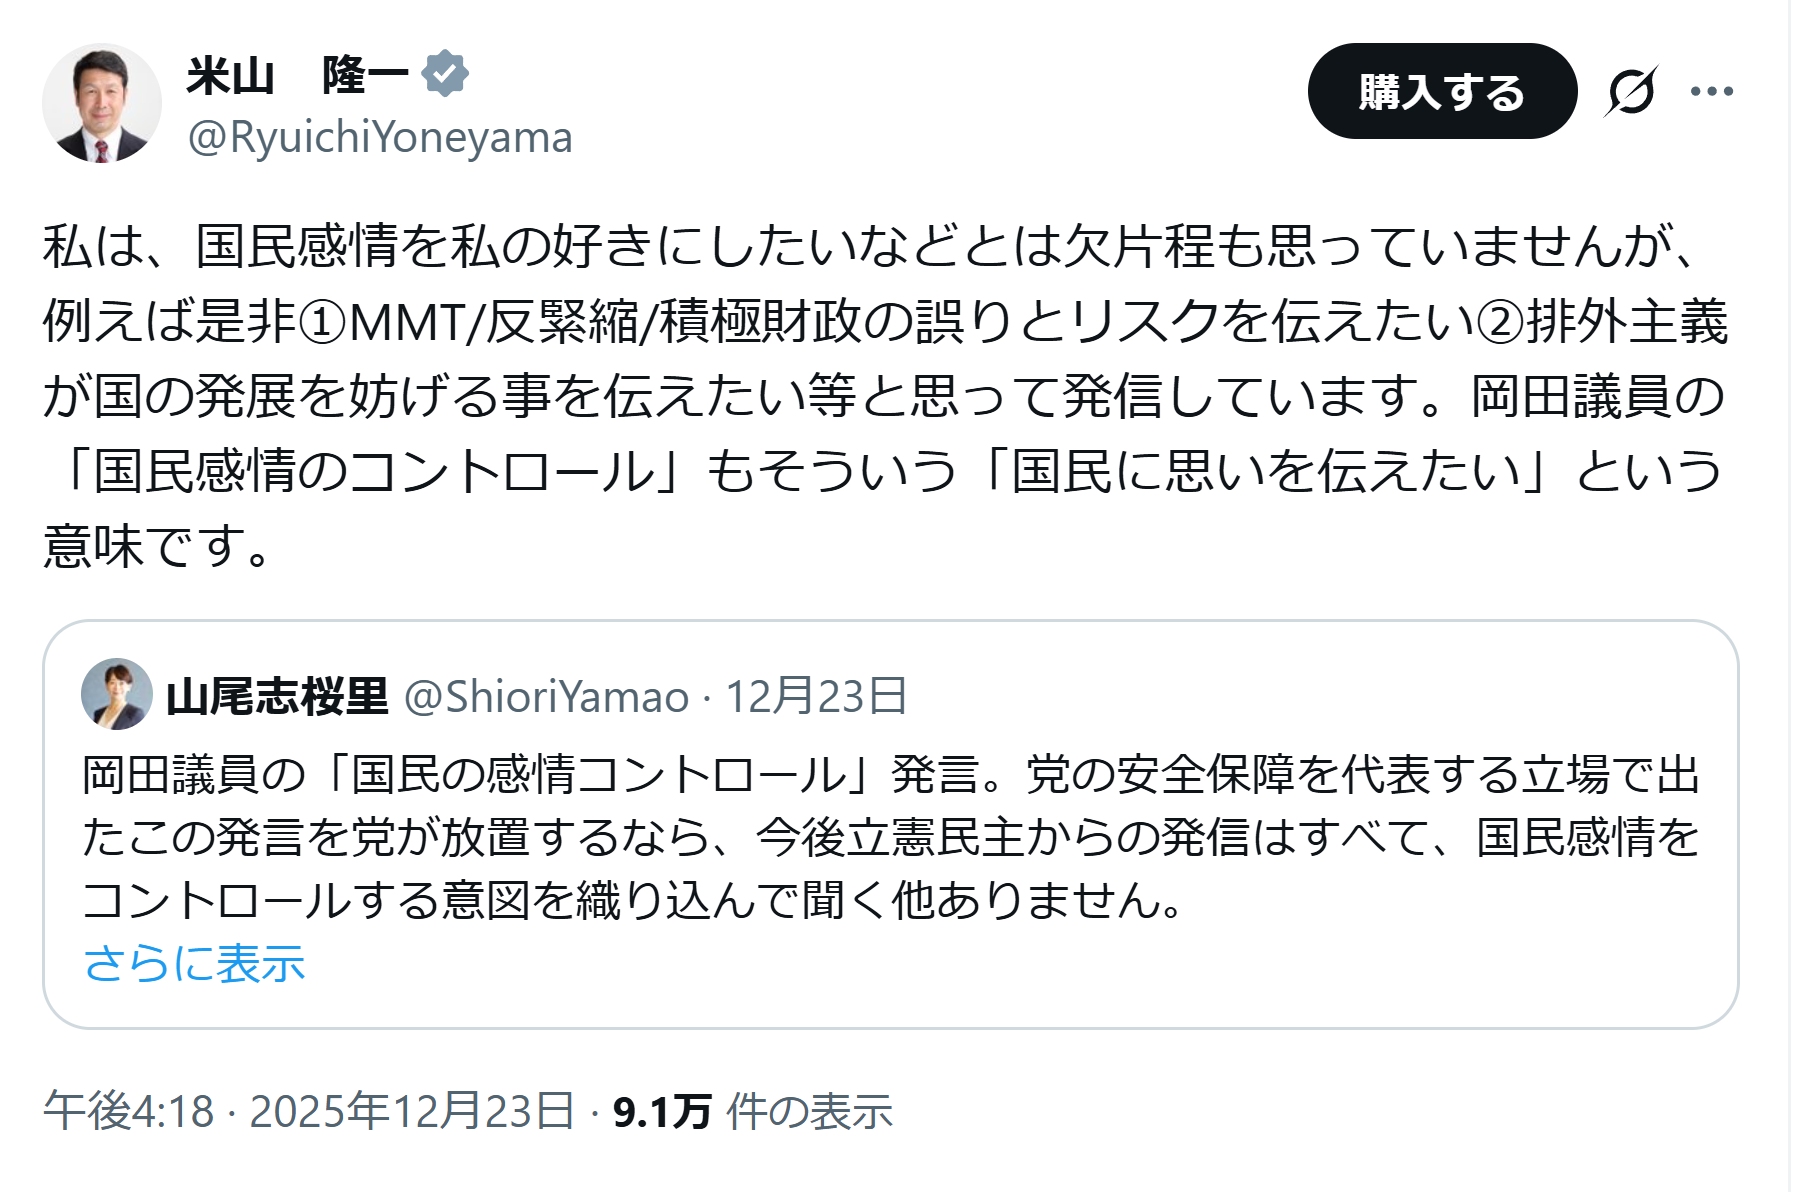The width and height of the screenshot is (1795, 1192).
Task: Open the @ShioriYamao handle
Action: (546, 697)
